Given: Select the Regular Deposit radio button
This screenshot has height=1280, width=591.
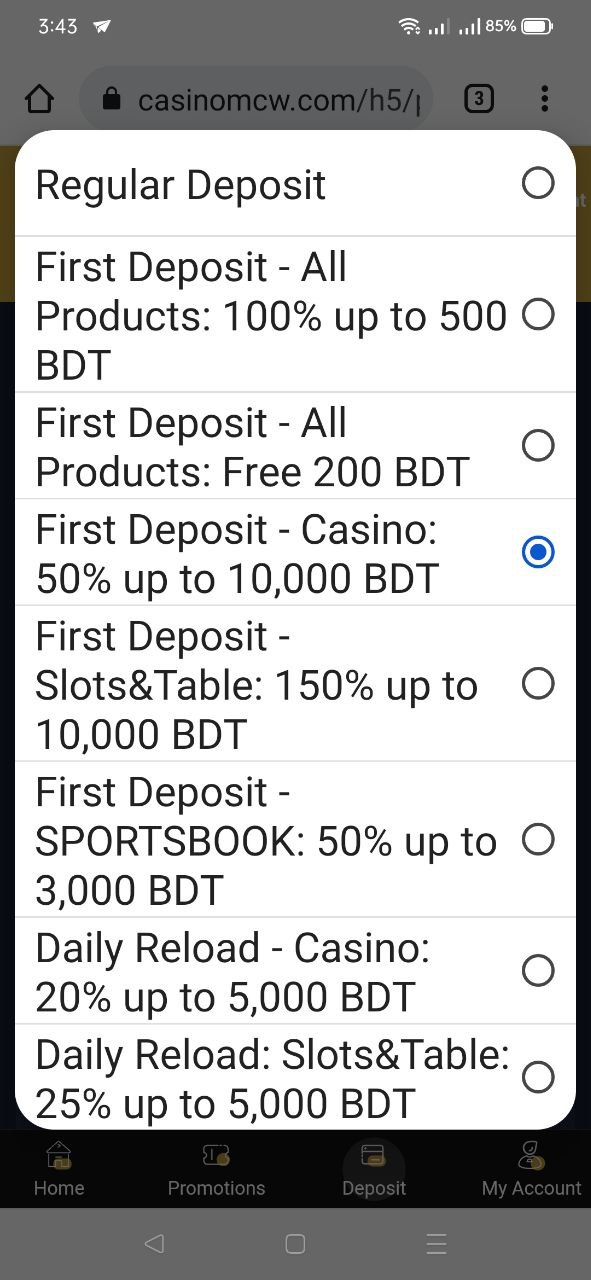Looking at the screenshot, I should pyautogui.click(x=538, y=183).
